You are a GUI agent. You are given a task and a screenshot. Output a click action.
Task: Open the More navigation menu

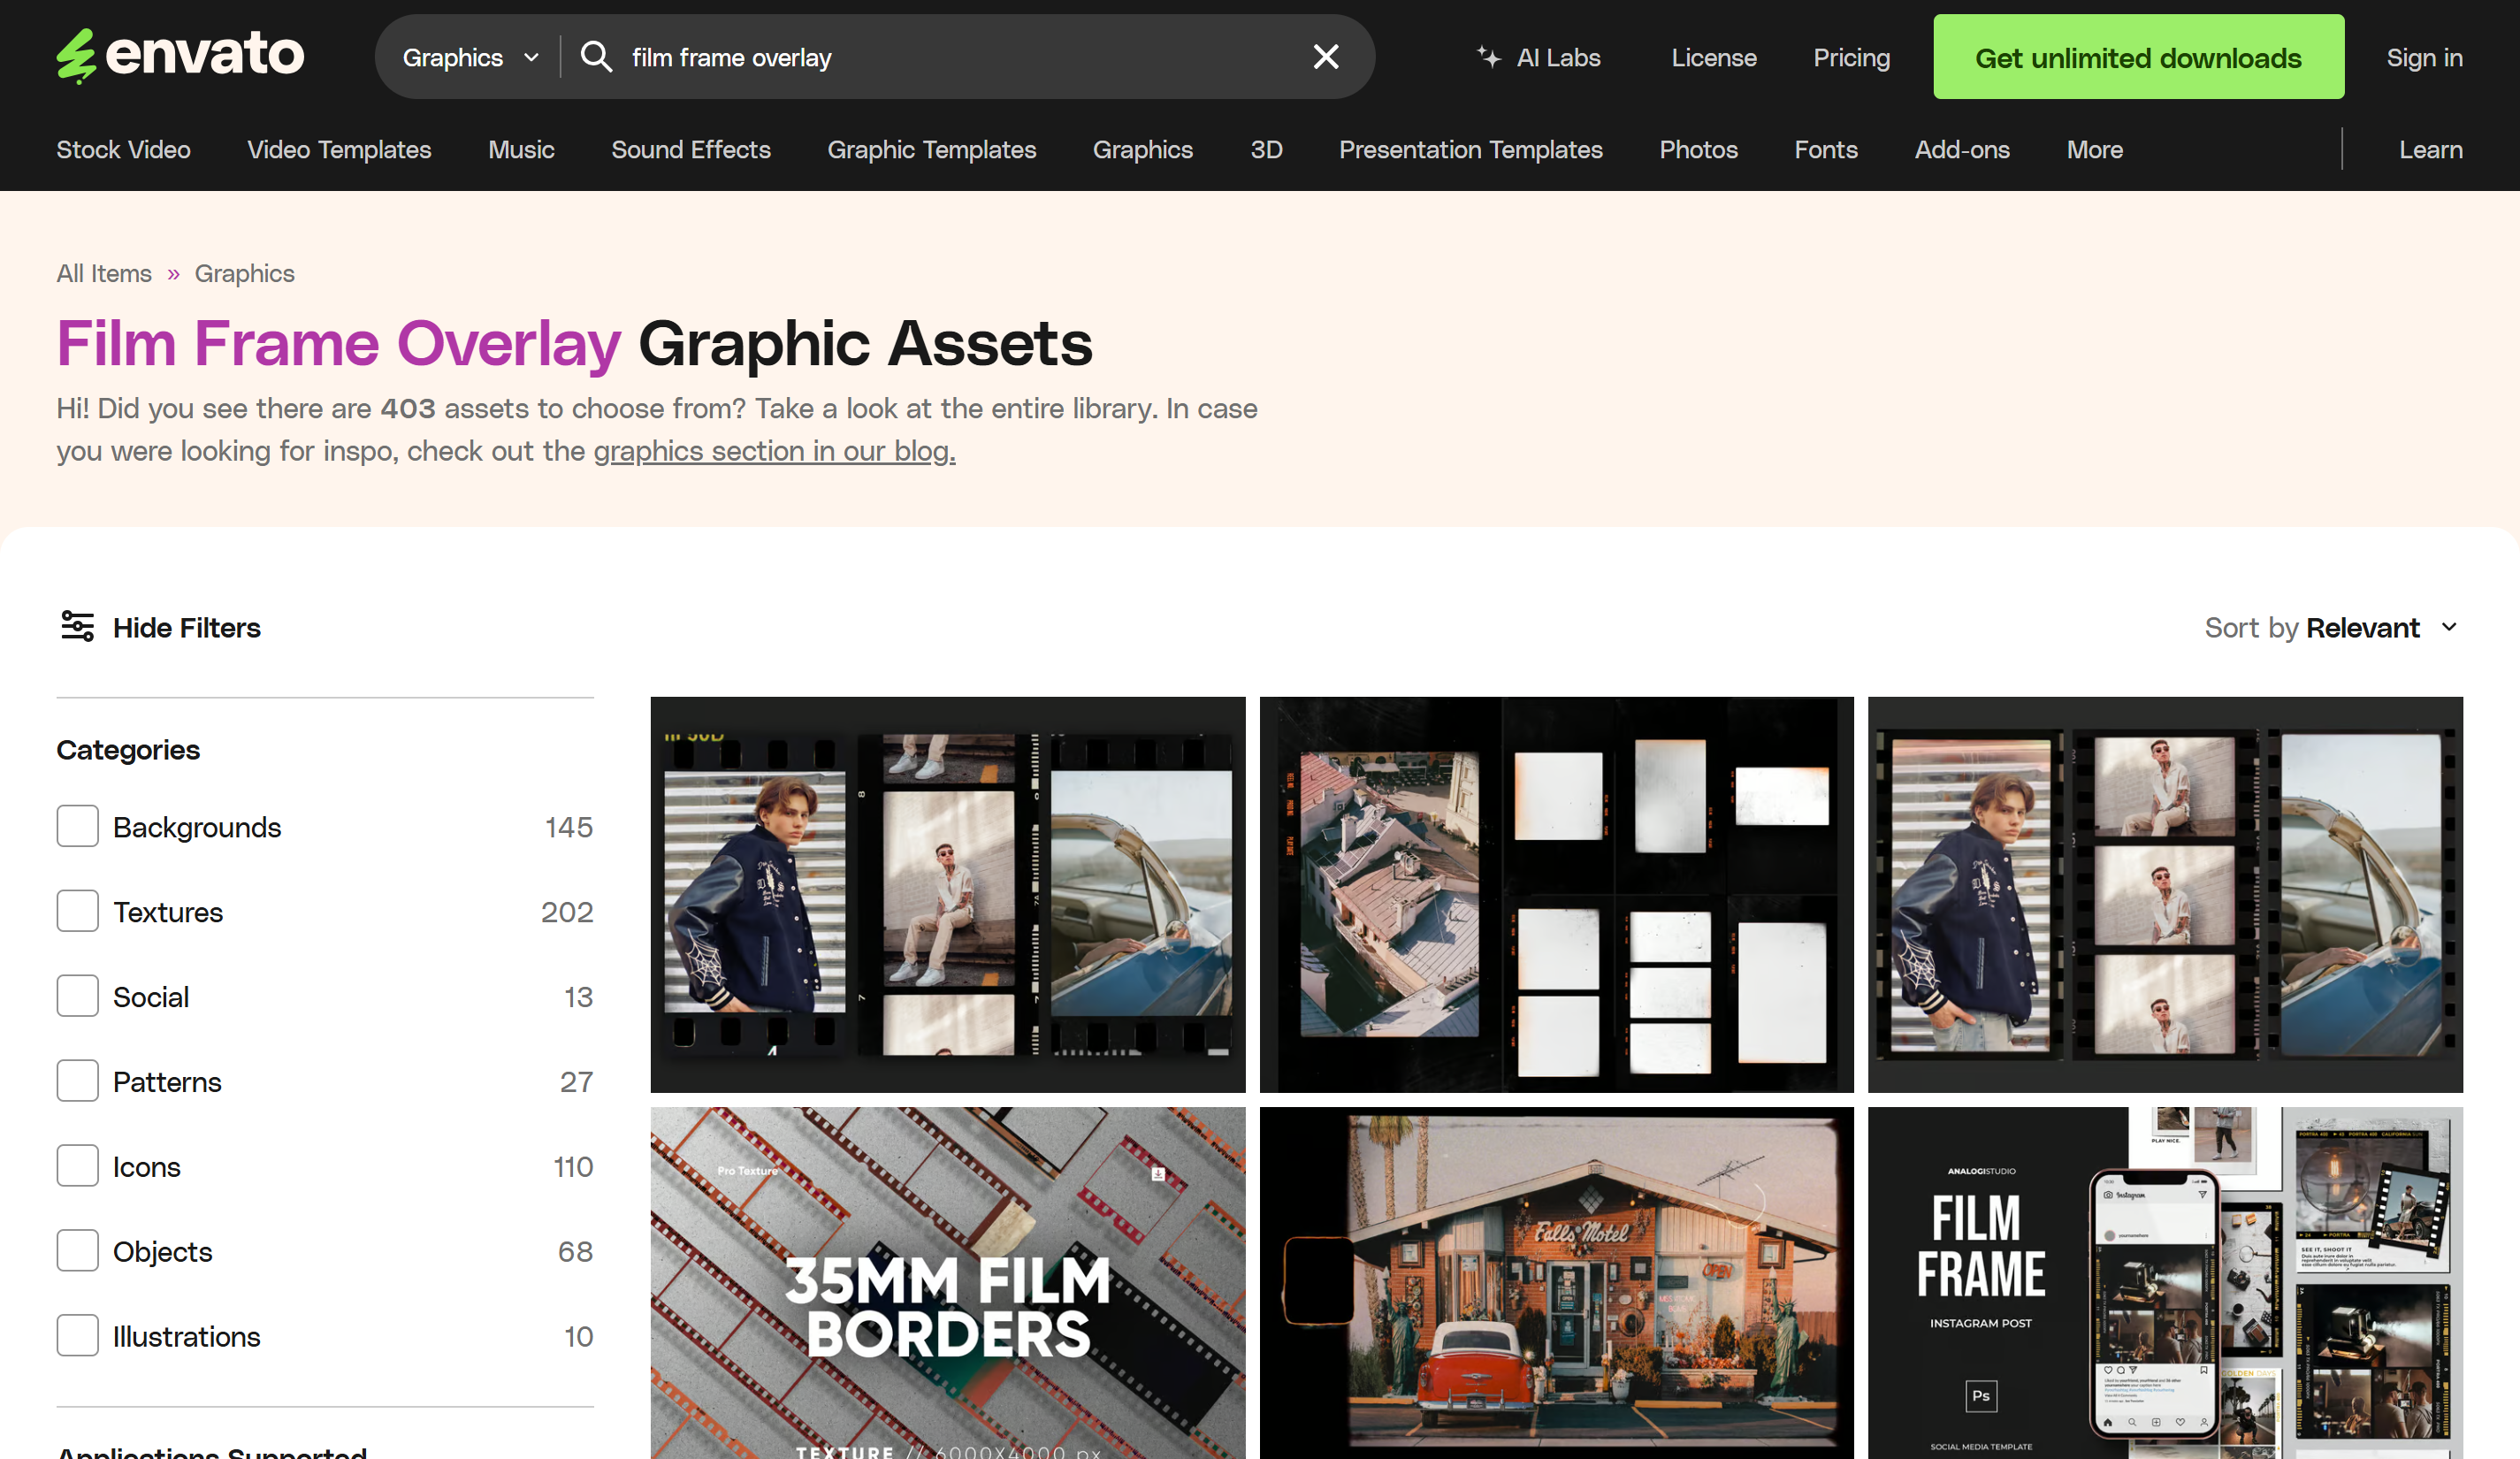(x=2094, y=150)
